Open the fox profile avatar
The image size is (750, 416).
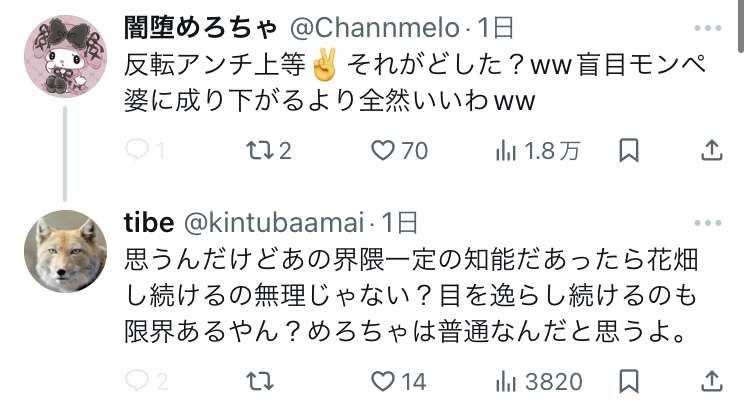click(x=66, y=251)
